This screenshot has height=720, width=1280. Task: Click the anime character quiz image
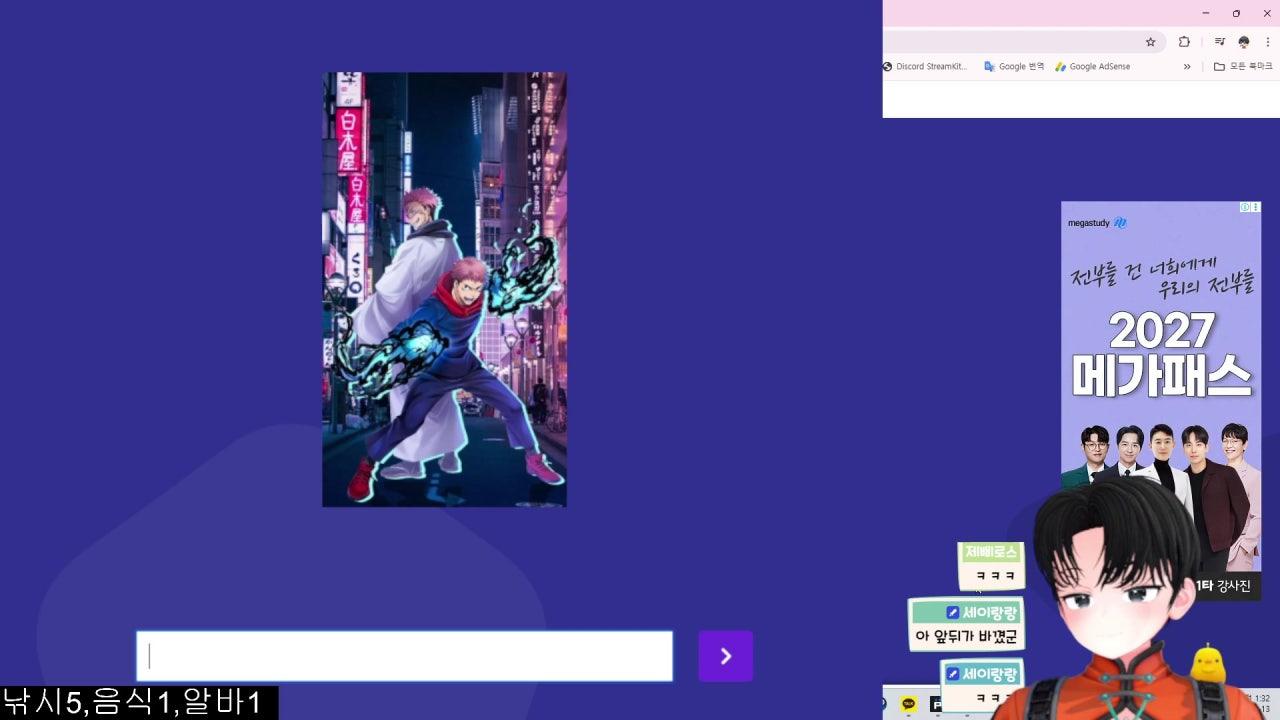click(444, 289)
